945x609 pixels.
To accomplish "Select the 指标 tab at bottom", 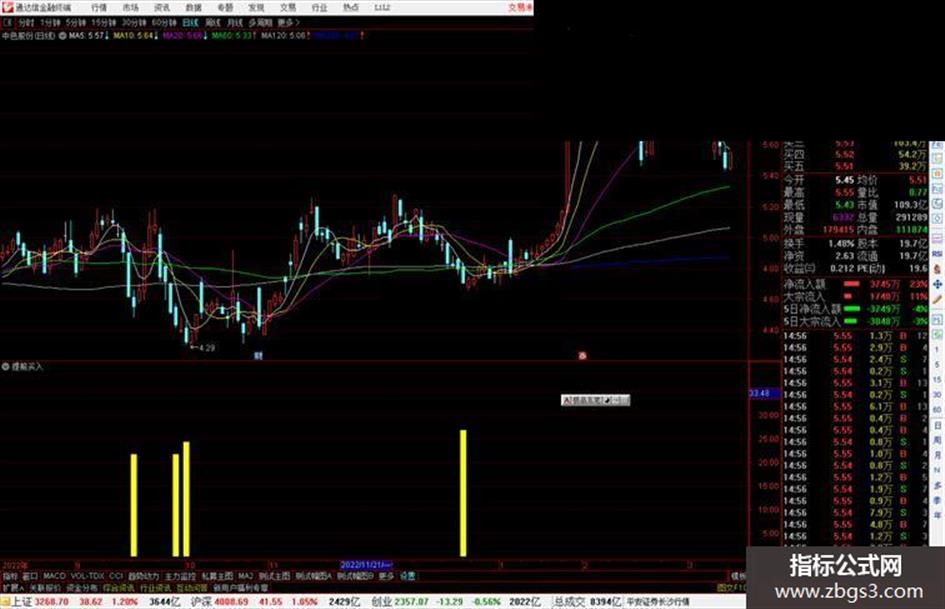I will pyautogui.click(x=11, y=576).
